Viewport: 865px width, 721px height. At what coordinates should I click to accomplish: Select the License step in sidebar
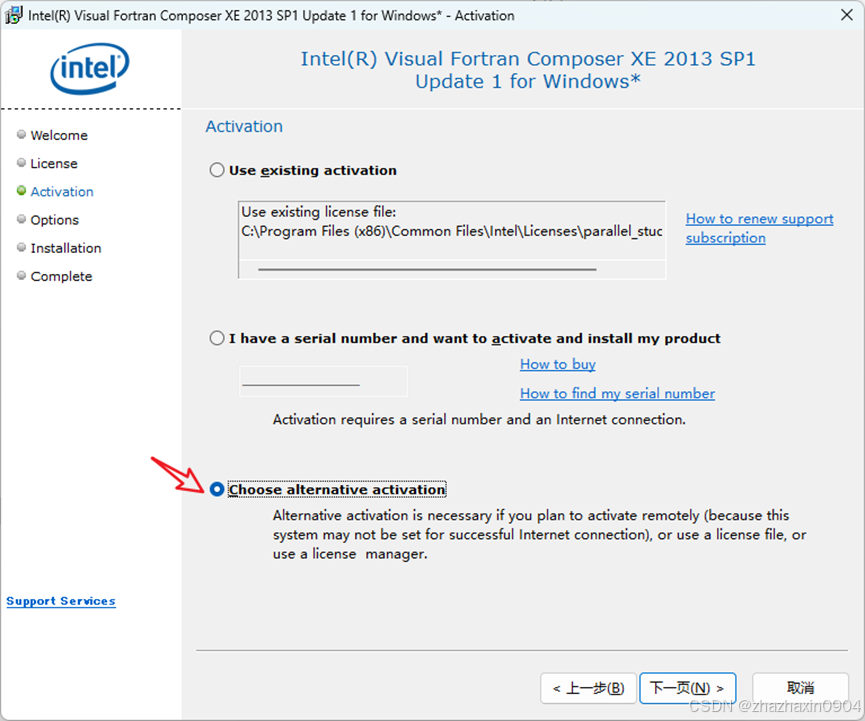click(x=54, y=163)
